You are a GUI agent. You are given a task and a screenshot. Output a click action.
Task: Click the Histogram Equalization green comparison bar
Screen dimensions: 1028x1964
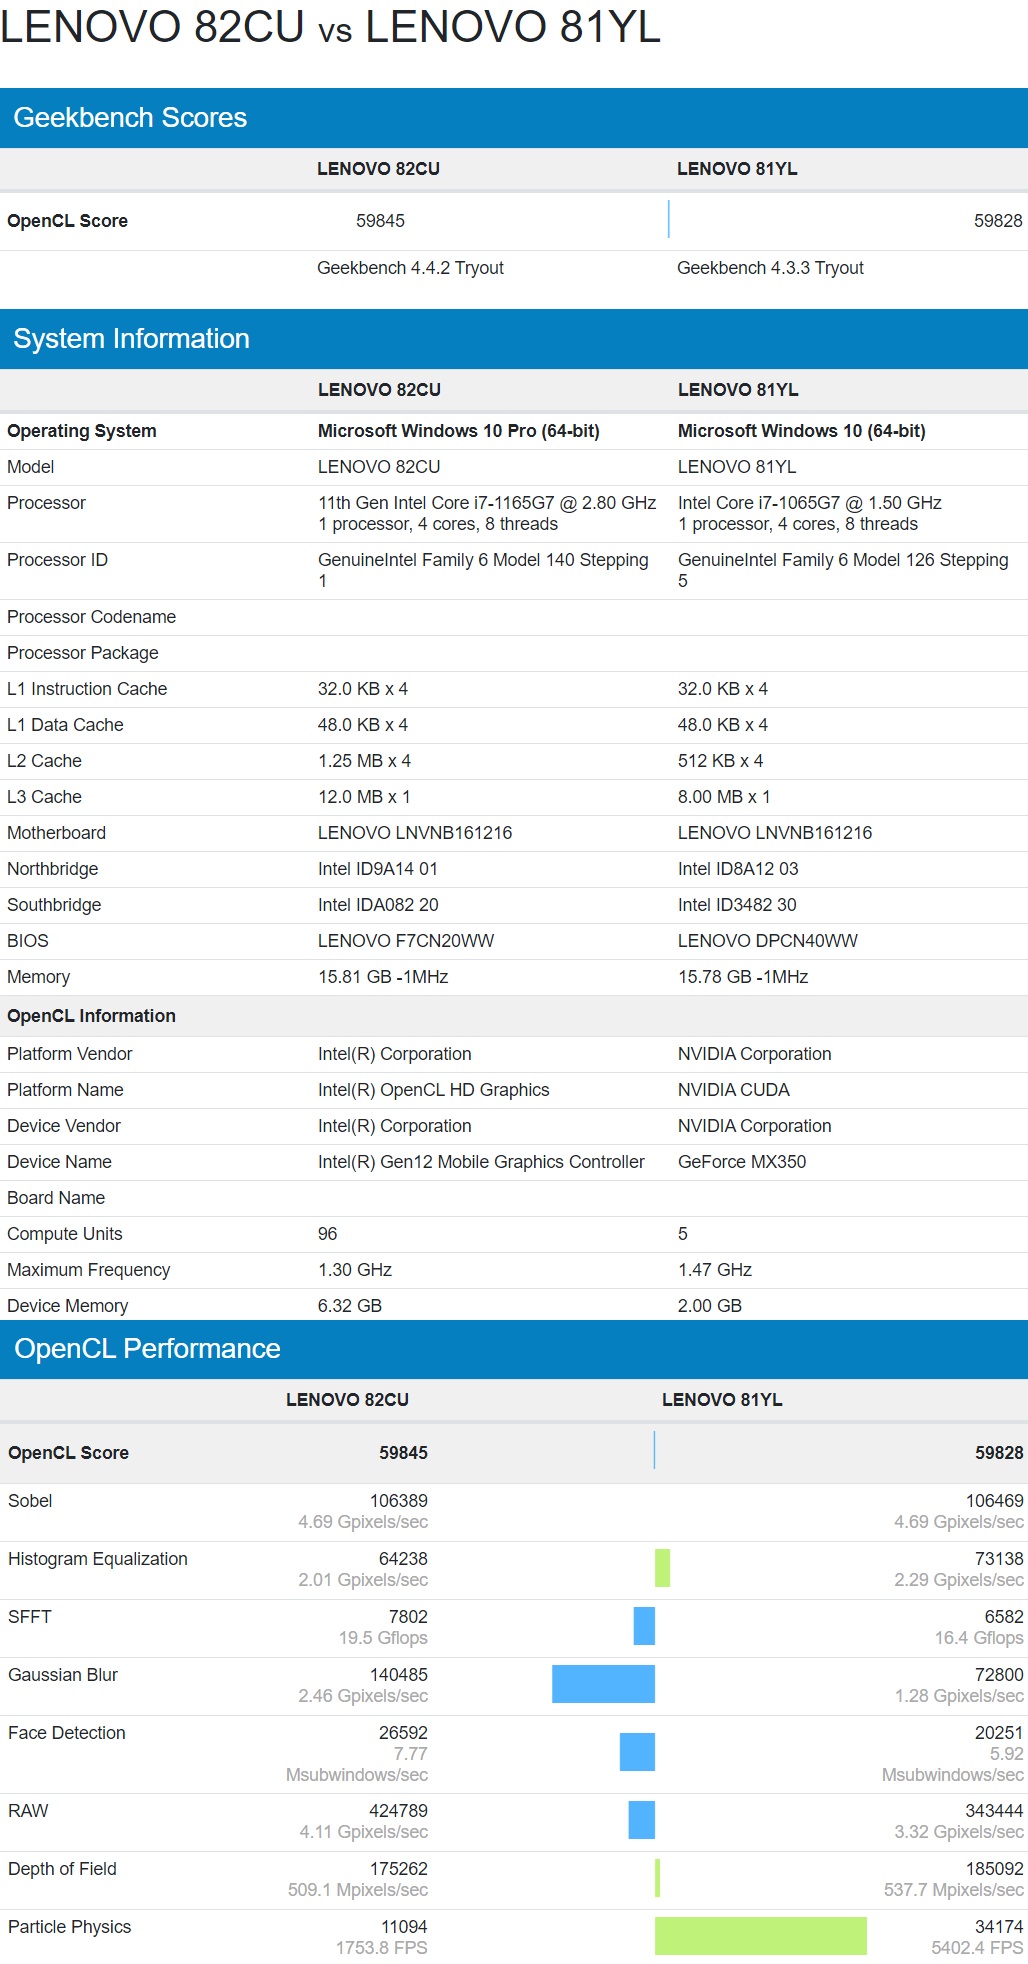pyautogui.click(x=662, y=1568)
